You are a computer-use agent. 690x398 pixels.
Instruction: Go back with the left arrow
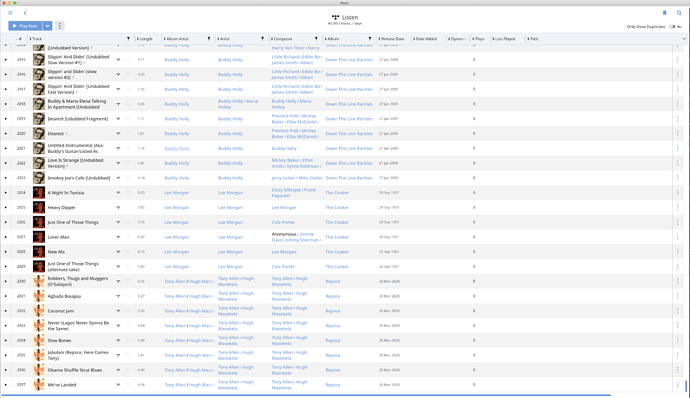pos(25,13)
